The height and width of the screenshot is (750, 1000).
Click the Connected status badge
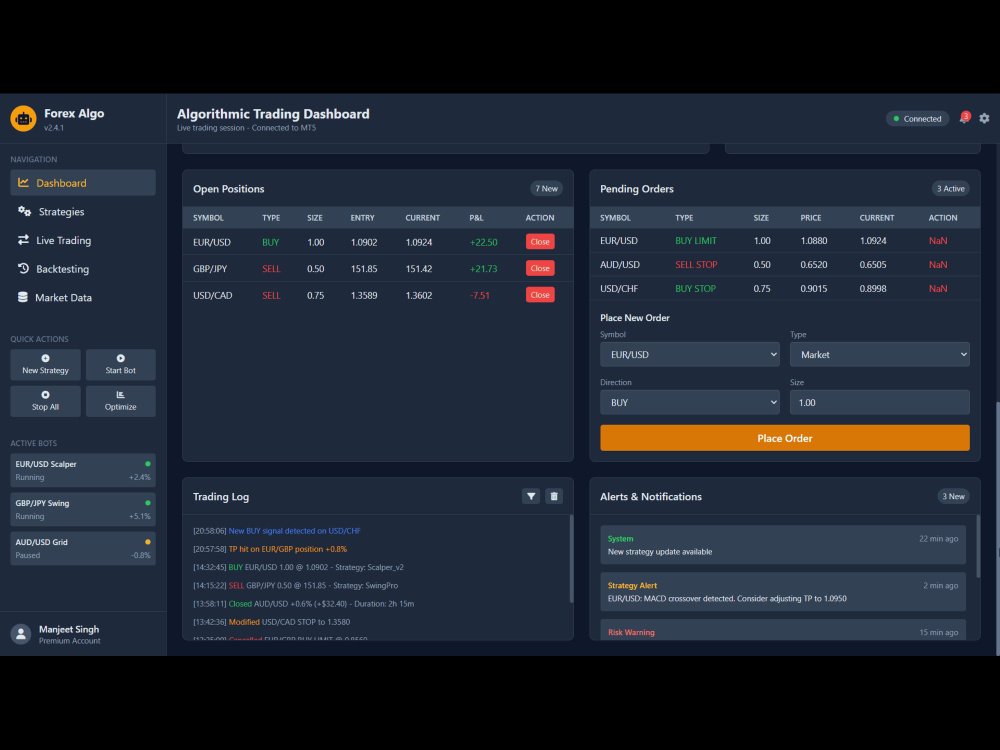(x=917, y=119)
